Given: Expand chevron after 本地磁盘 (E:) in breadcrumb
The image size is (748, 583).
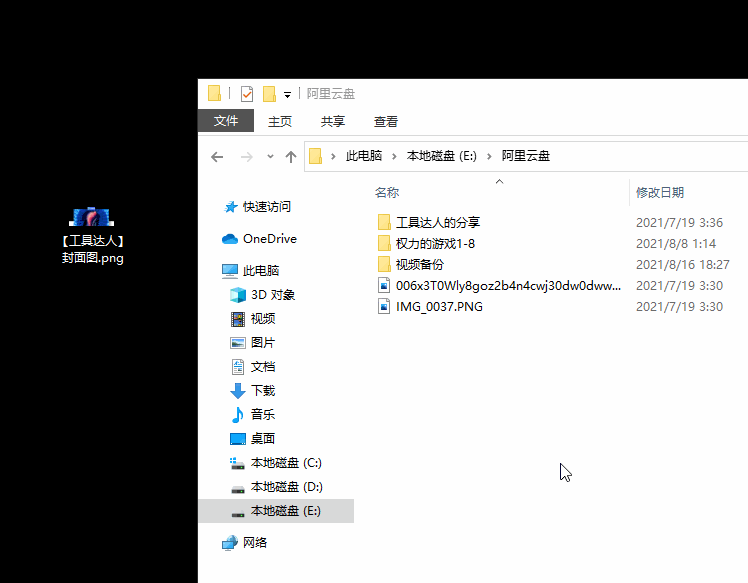Looking at the screenshot, I should 489,156.
